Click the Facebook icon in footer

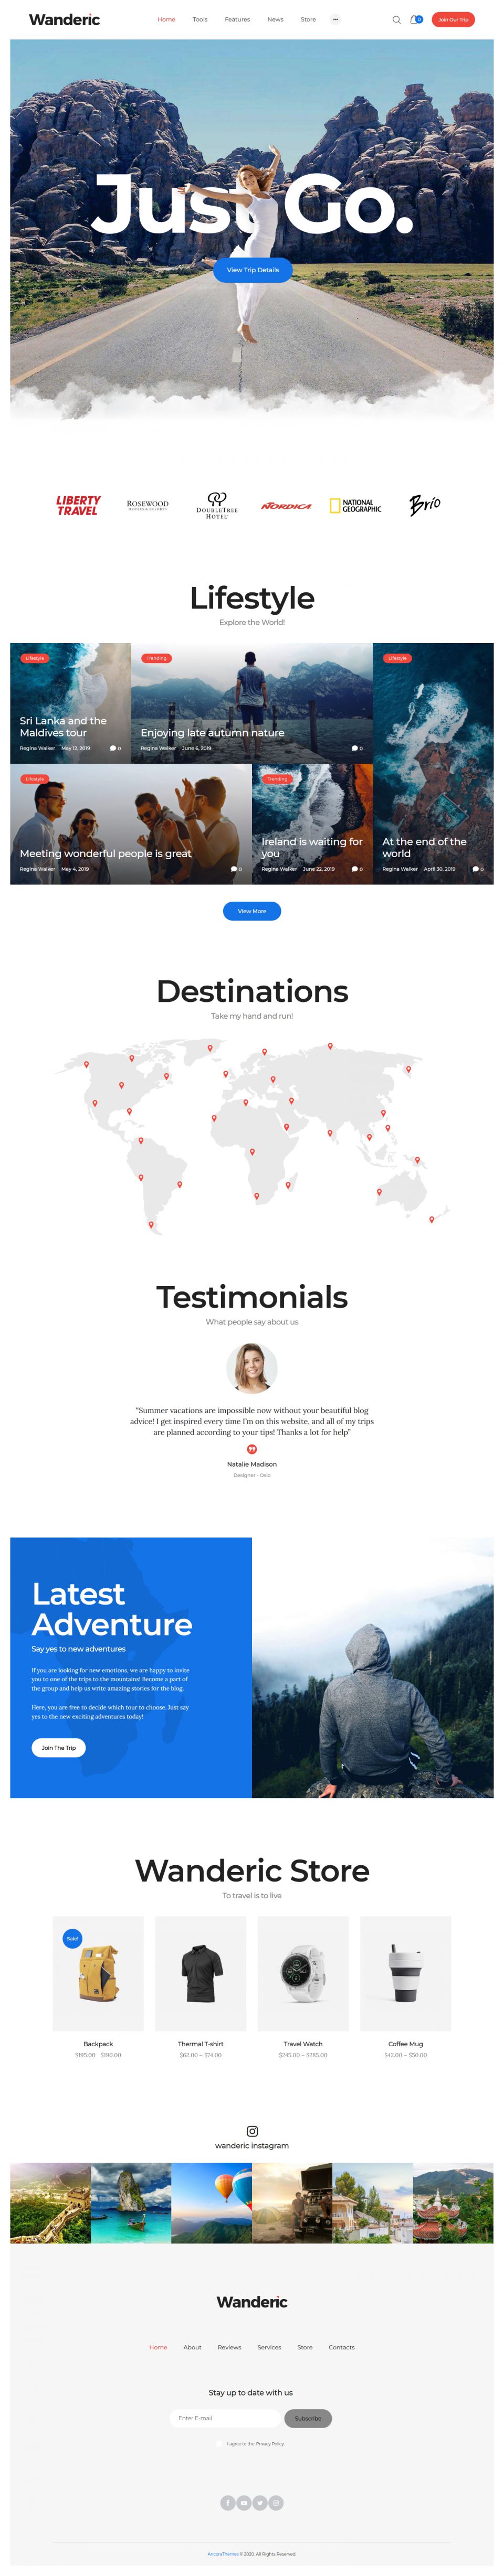(x=227, y=2502)
